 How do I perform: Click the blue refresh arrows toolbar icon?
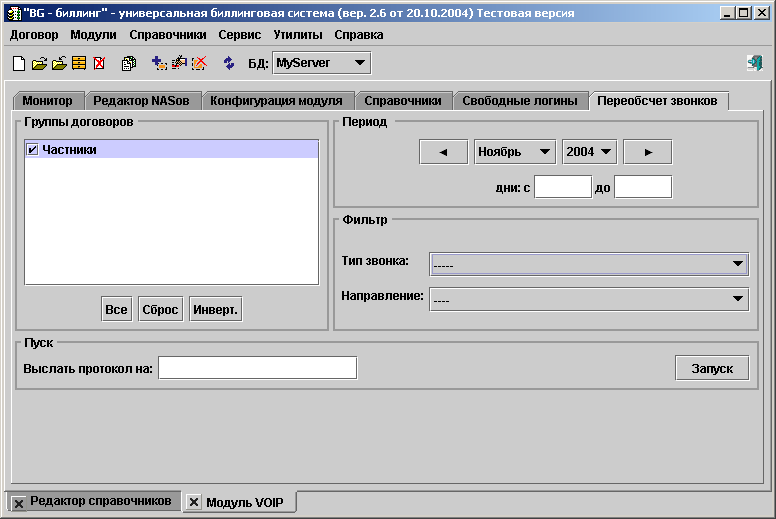point(229,63)
